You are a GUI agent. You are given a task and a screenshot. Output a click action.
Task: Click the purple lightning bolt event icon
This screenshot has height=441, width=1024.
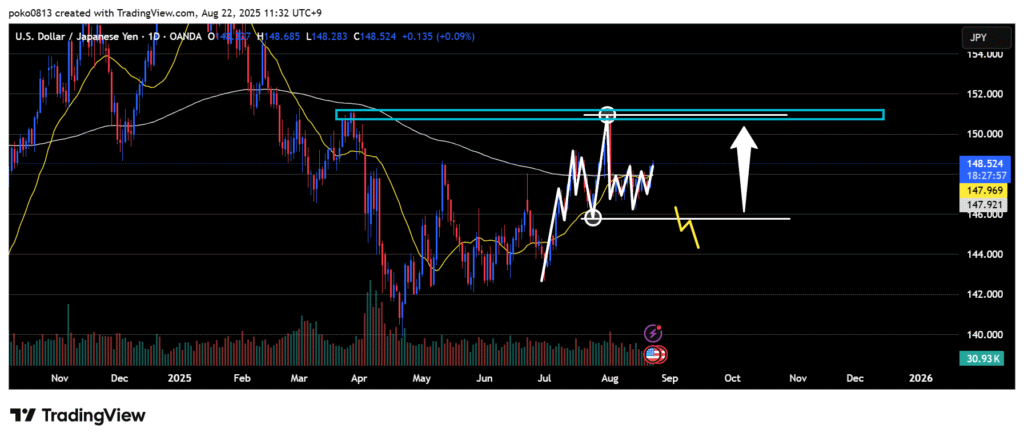655,333
